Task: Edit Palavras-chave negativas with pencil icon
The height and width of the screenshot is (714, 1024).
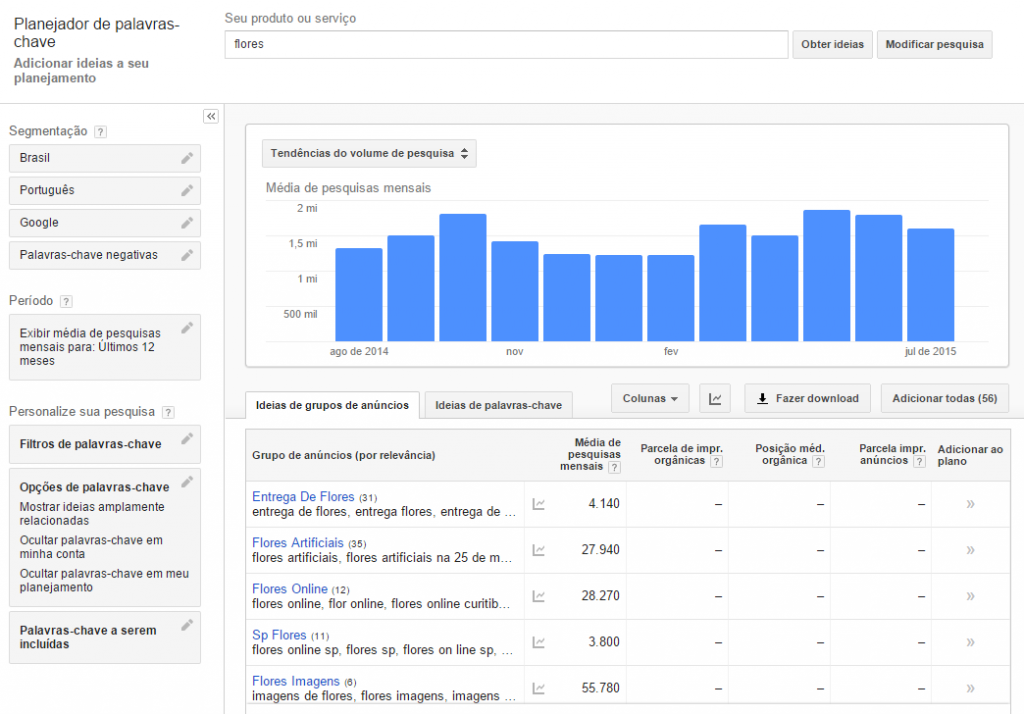Action: point(187,255)
